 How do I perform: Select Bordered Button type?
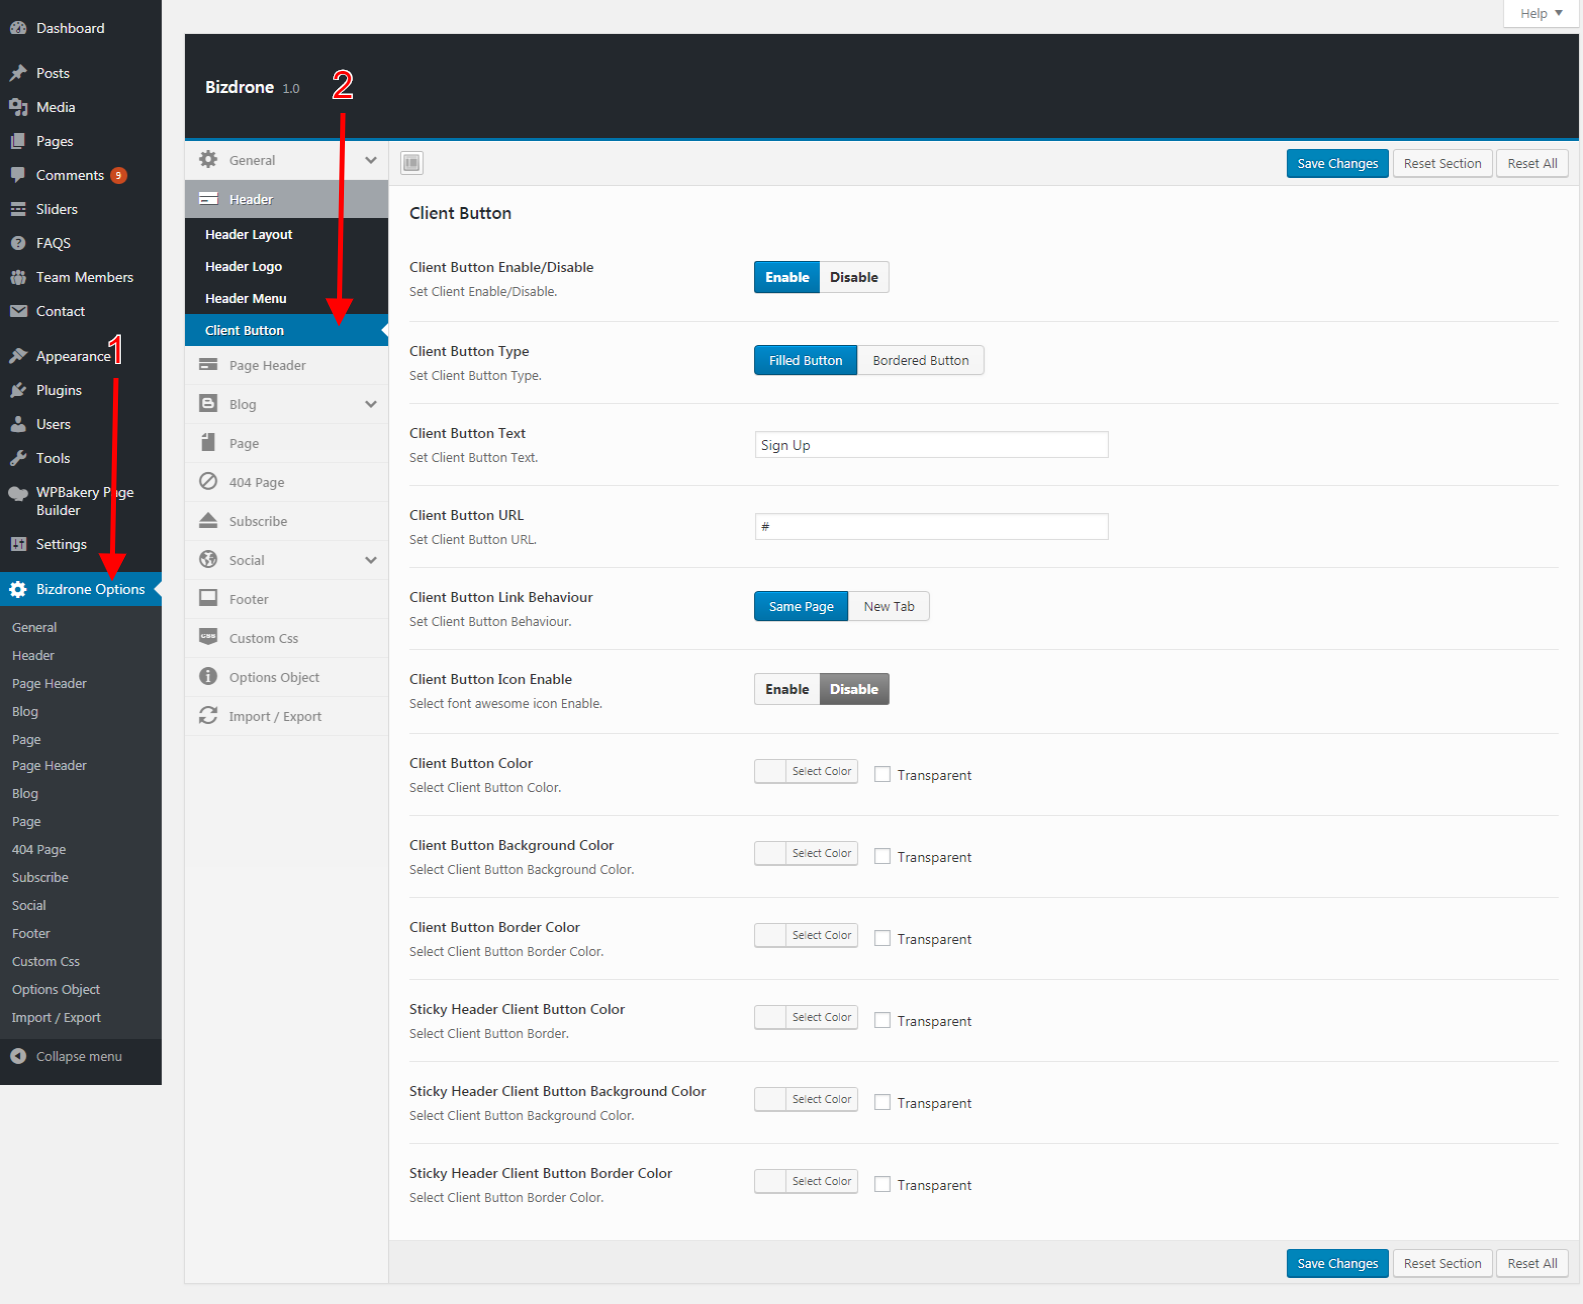[921, 360]
